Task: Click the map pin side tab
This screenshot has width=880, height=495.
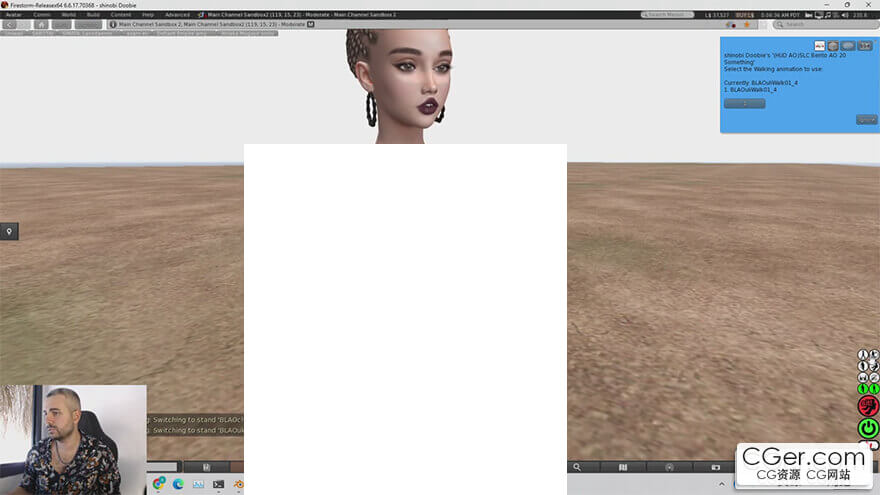Action: pyautogui.click(x=9, y=232)
